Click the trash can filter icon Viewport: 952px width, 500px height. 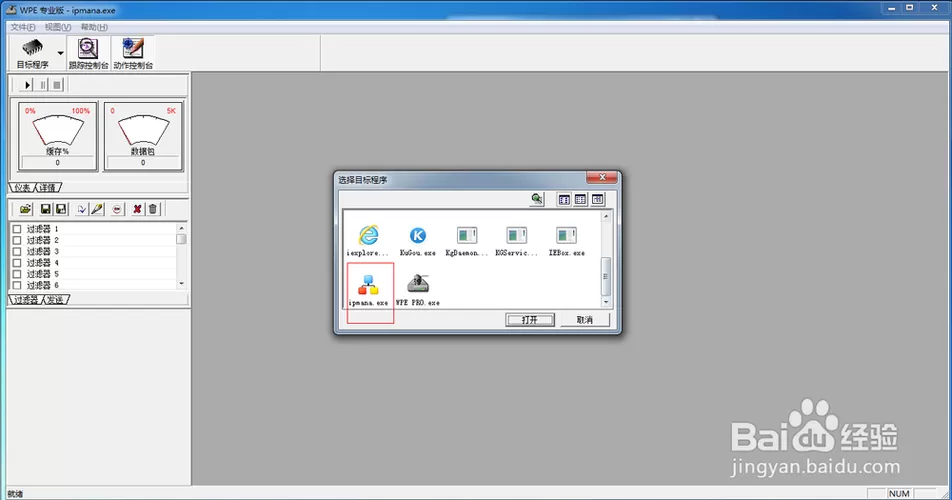click(x=152, y=209)
